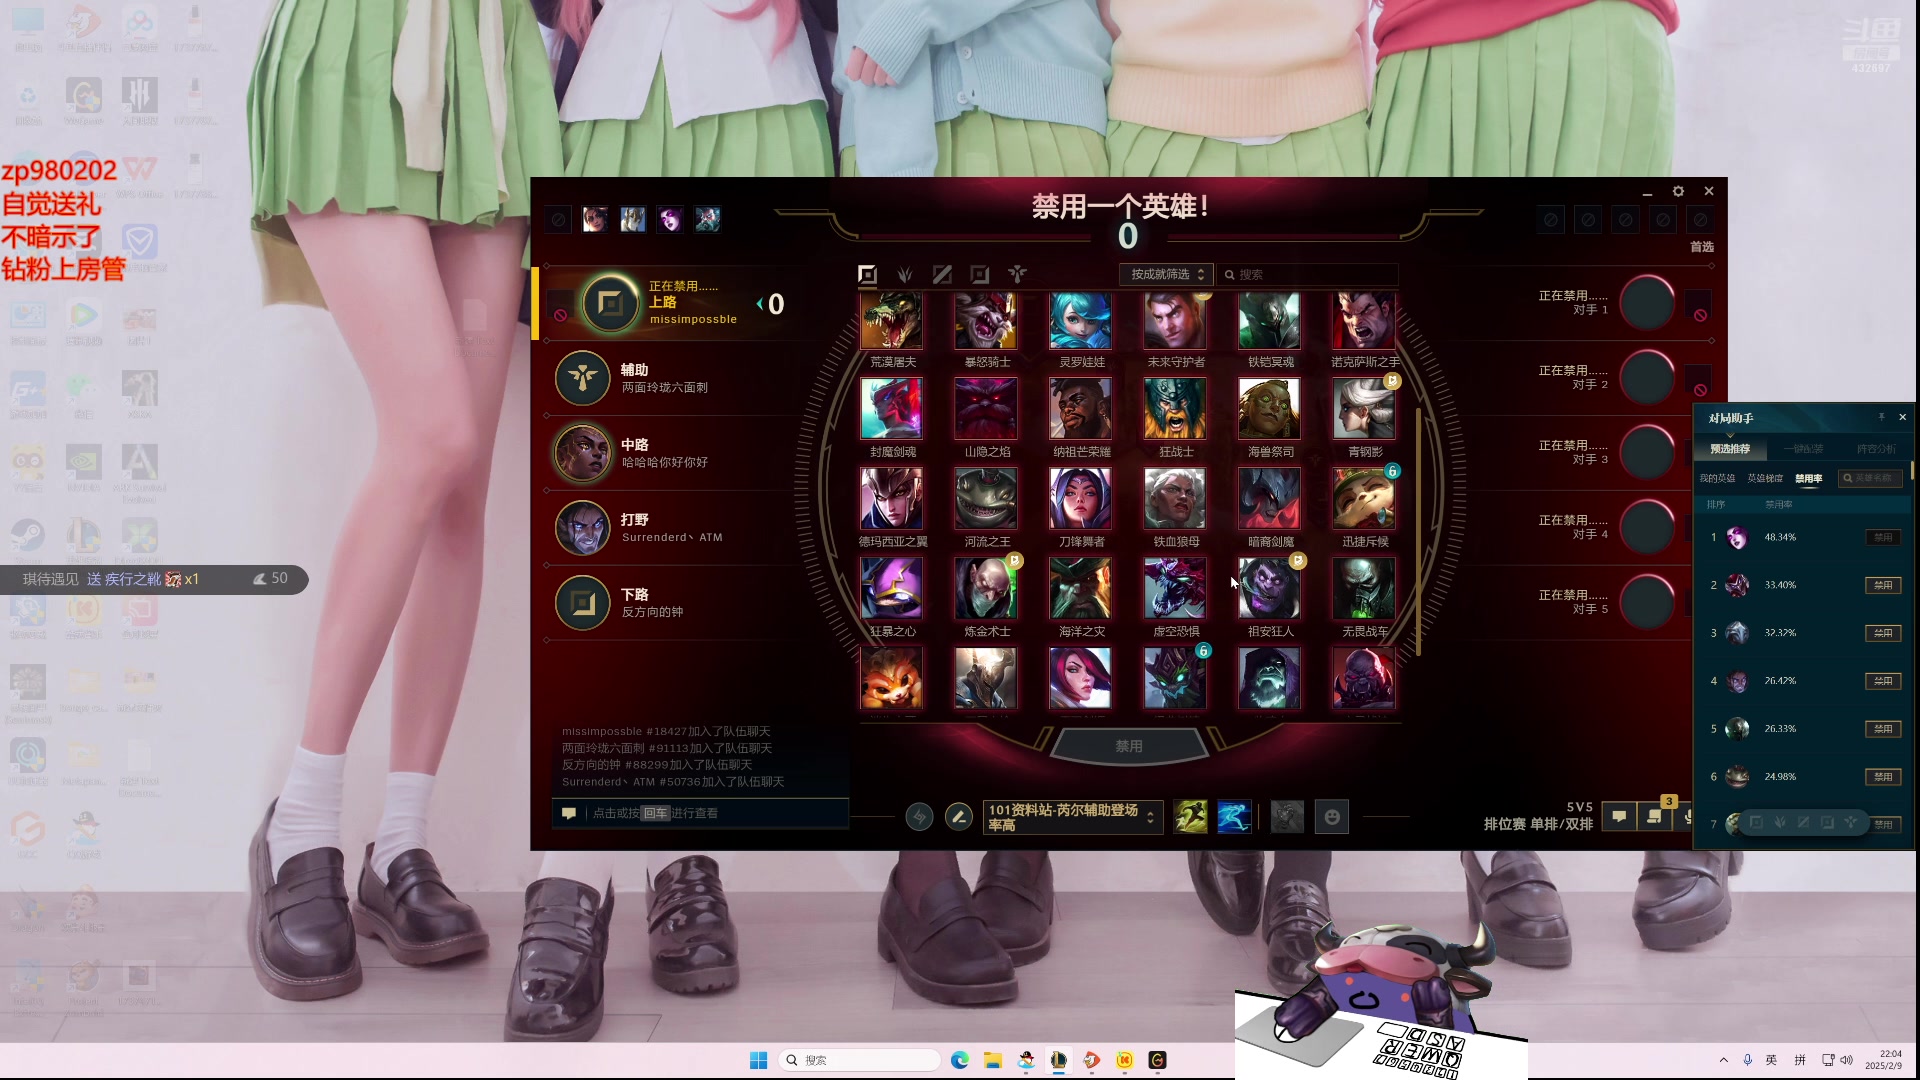Select champion 山隐之焰
This screenshot has height=1080, width=1920.
pos(986,408)
